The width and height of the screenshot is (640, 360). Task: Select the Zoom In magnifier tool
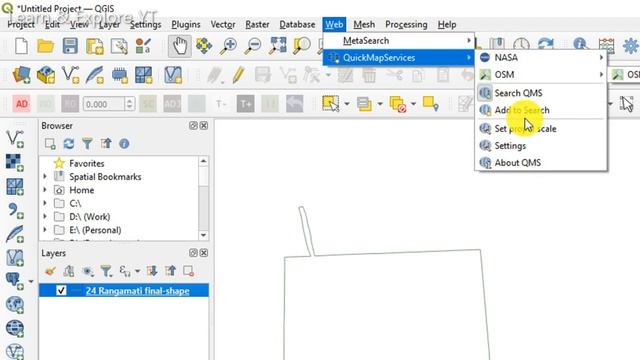229,46
